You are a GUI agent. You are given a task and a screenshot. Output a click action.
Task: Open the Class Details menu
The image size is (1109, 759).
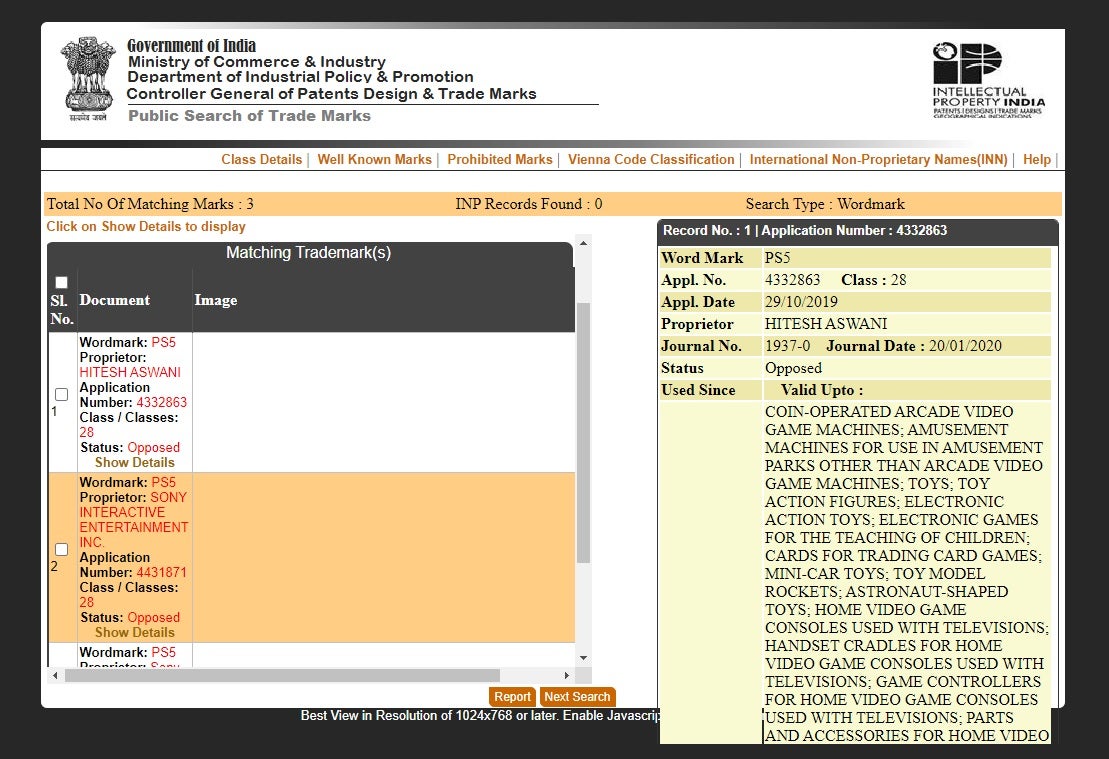point(262,159)
